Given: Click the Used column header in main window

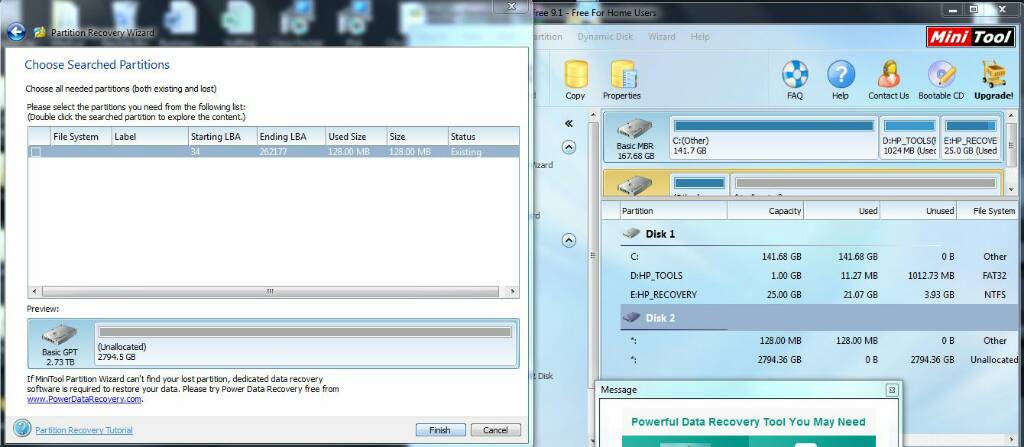Looking at the screenshot, I should tap(842, 211).
